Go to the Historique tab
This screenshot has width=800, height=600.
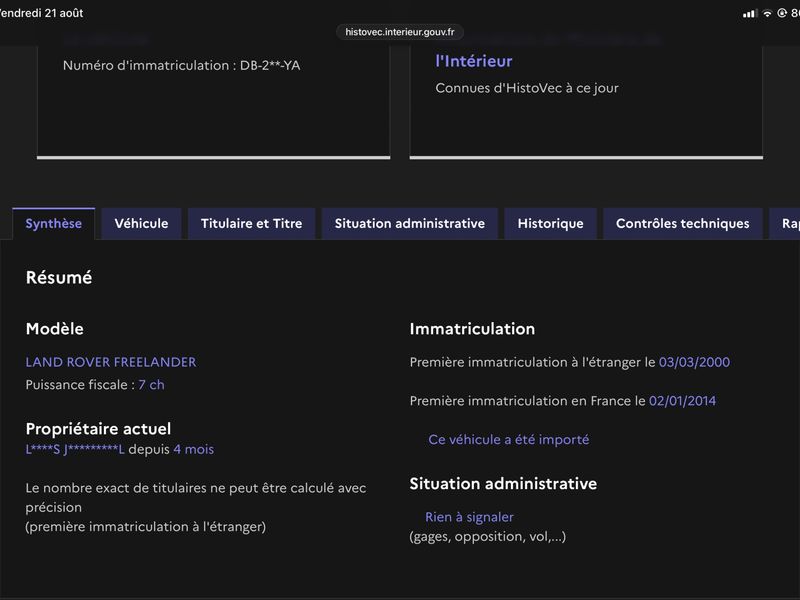(551, 223)
